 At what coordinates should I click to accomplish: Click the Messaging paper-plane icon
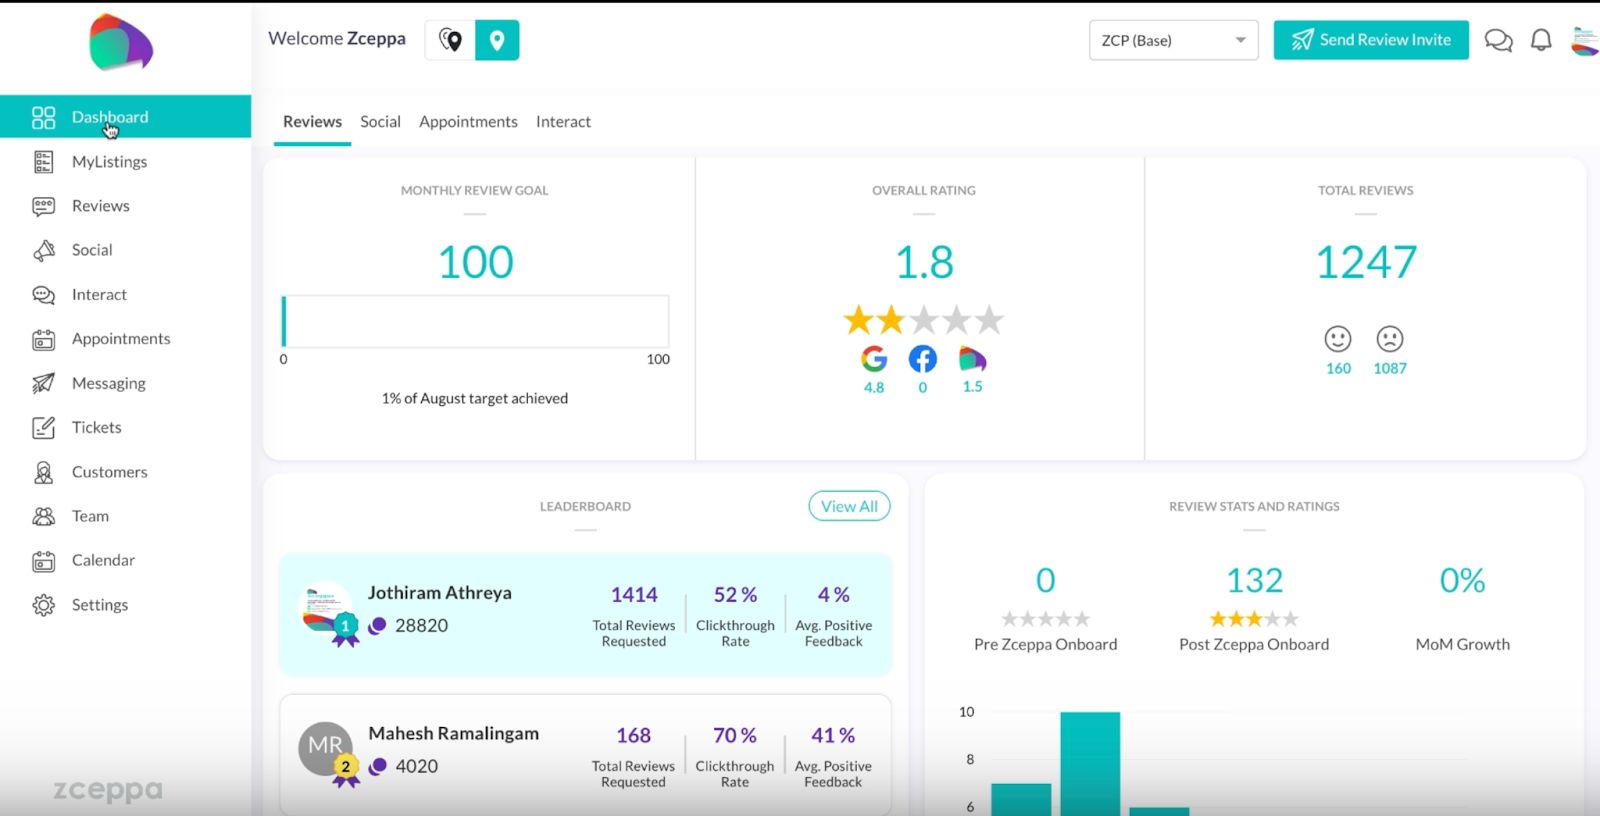(43, 383)
